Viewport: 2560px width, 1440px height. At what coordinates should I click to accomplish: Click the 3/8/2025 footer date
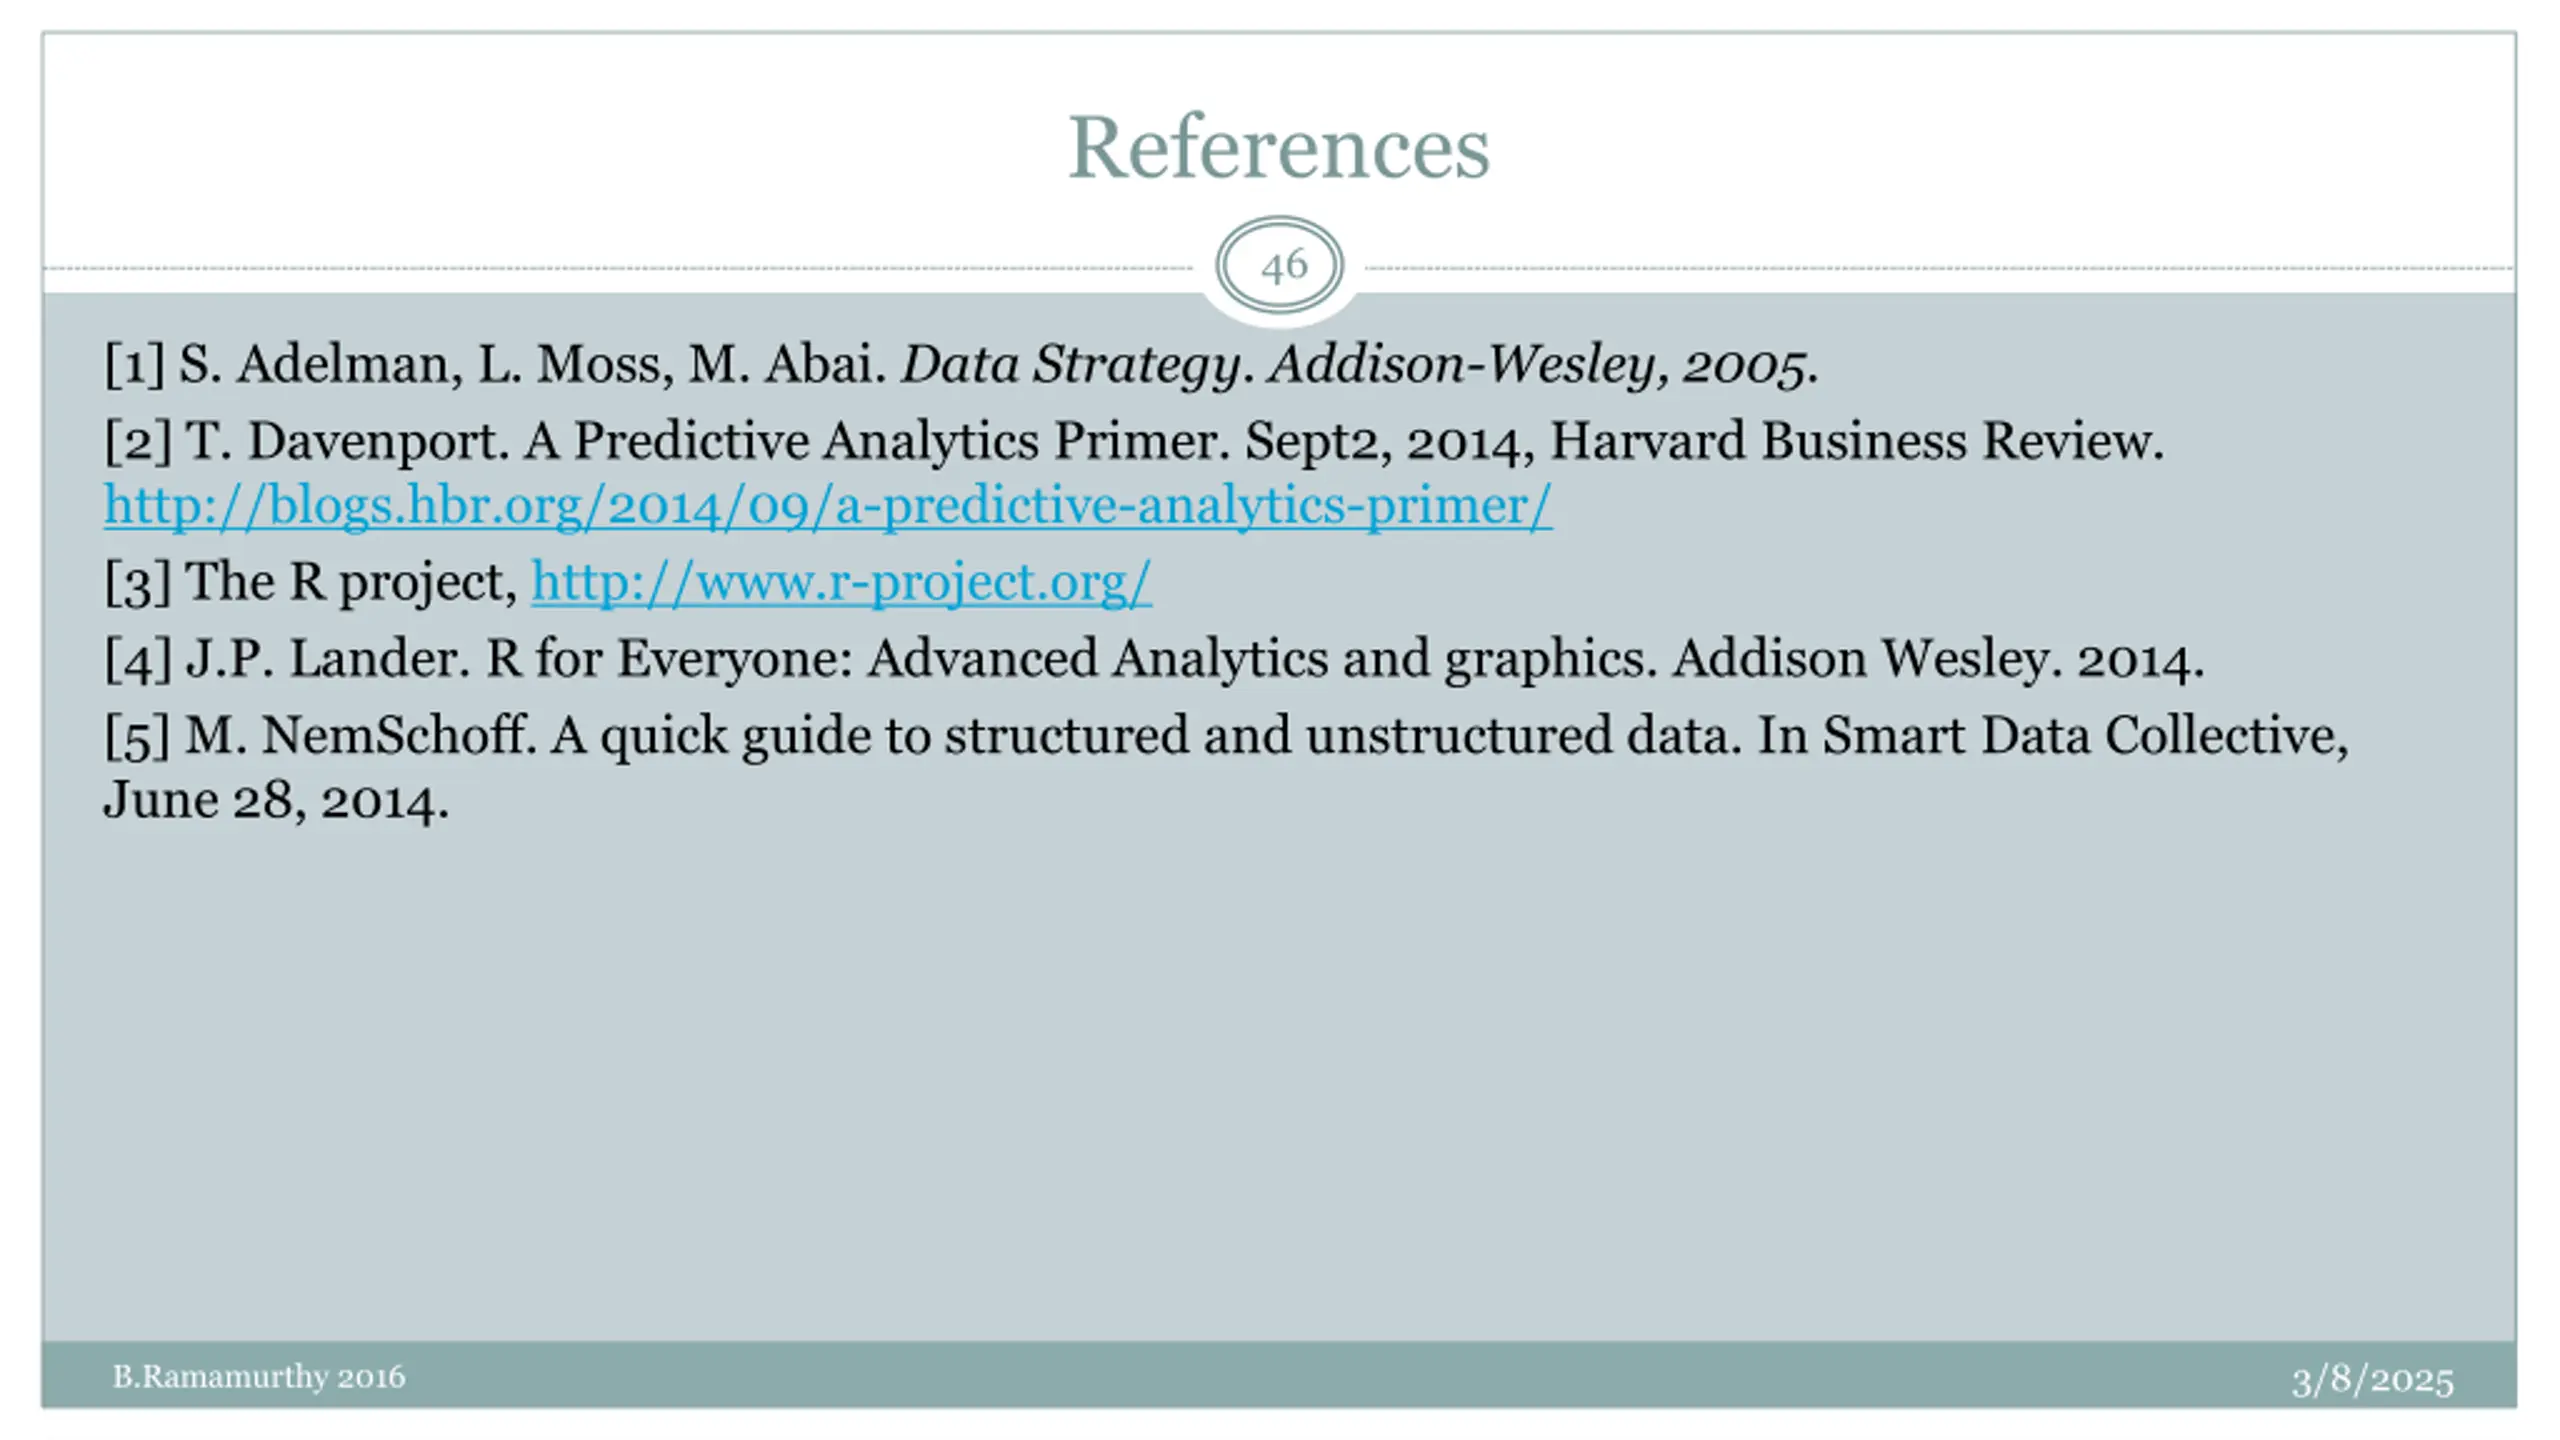[x=2372, y=1381]
